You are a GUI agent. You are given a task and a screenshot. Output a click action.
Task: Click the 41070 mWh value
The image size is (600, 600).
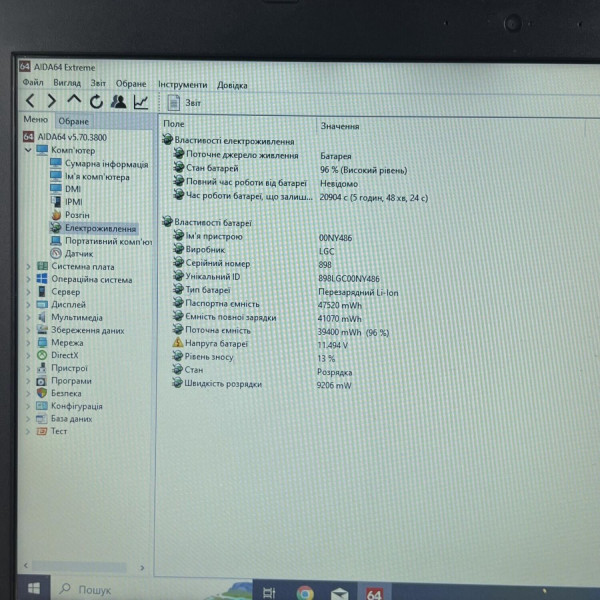[x=339, y=319]
